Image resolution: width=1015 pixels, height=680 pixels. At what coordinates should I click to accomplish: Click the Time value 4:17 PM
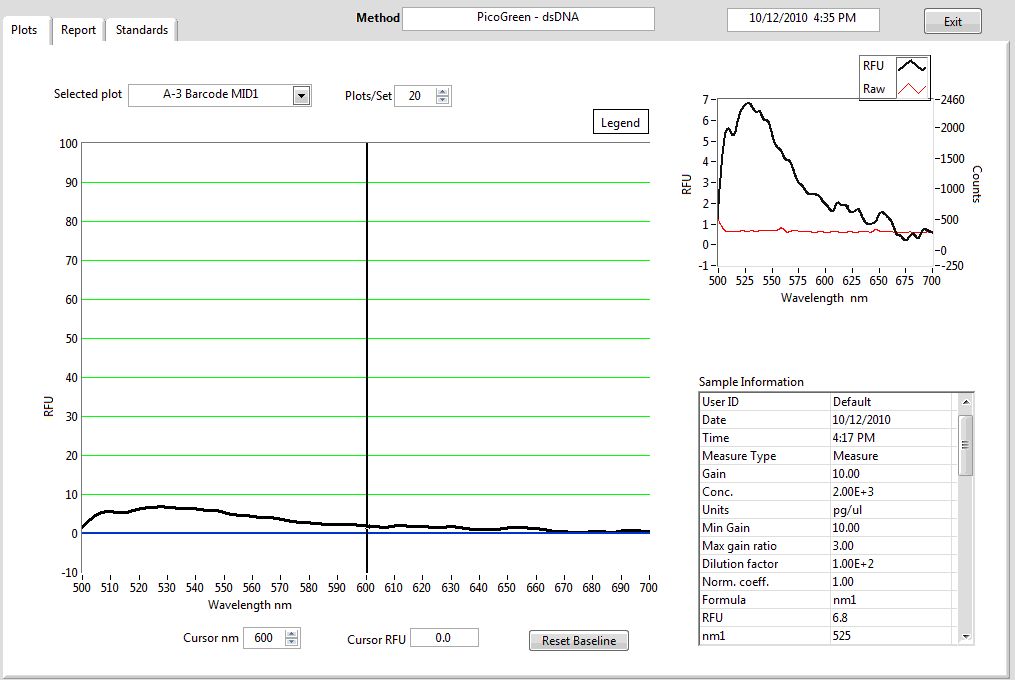pyautogui.click(x=854, y=438)
